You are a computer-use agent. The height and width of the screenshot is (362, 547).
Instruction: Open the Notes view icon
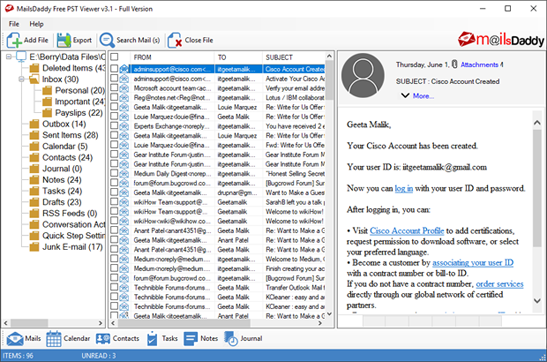click(190, 338)
